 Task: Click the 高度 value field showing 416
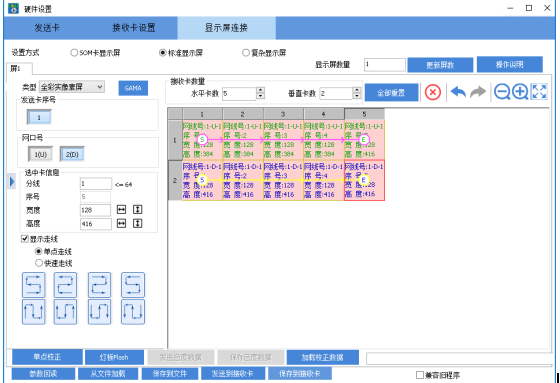click(x=96, y=224)
